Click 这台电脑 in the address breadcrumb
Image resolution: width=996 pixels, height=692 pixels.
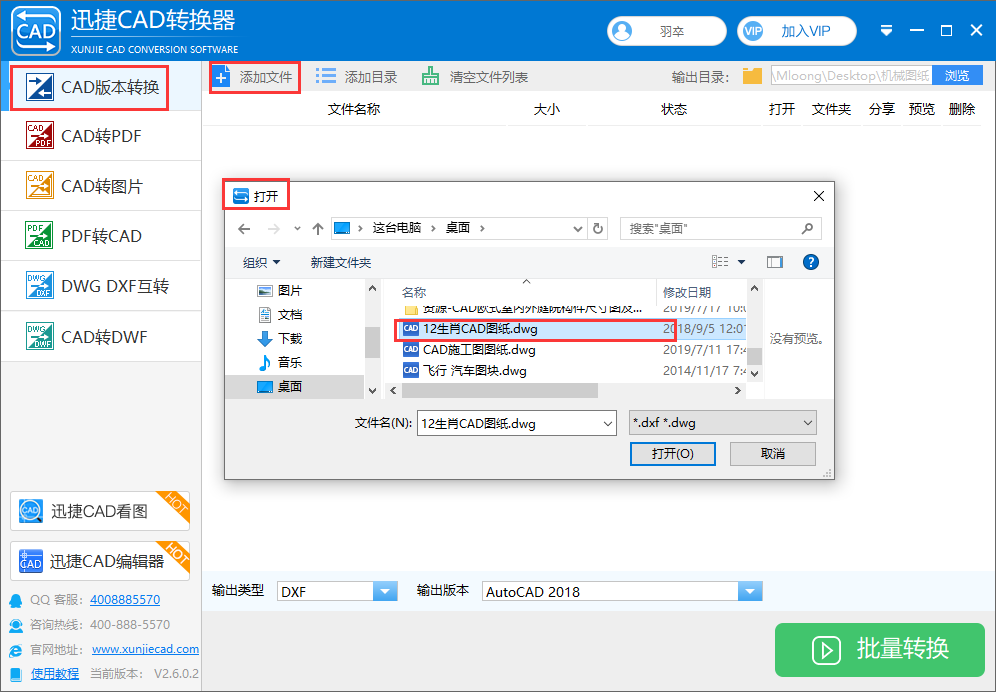[x=396, y=228]
